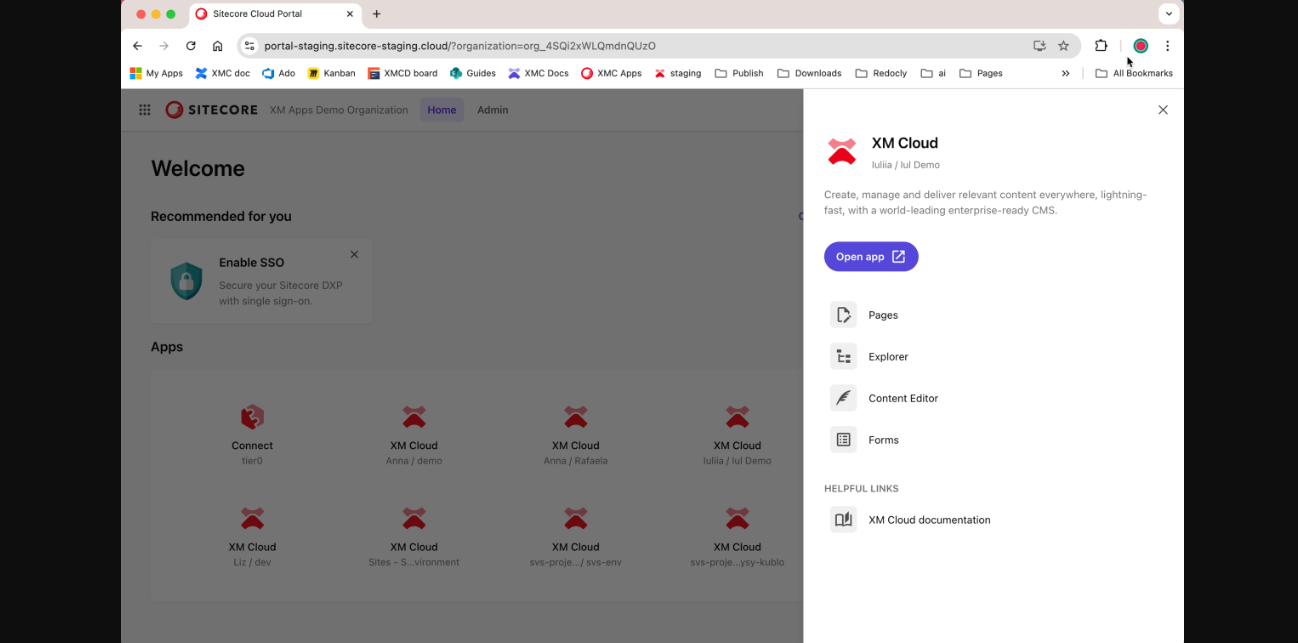1298x643 pixels.
Task: Click the Enable SSO shield icon
Action: tap(186, 281)
